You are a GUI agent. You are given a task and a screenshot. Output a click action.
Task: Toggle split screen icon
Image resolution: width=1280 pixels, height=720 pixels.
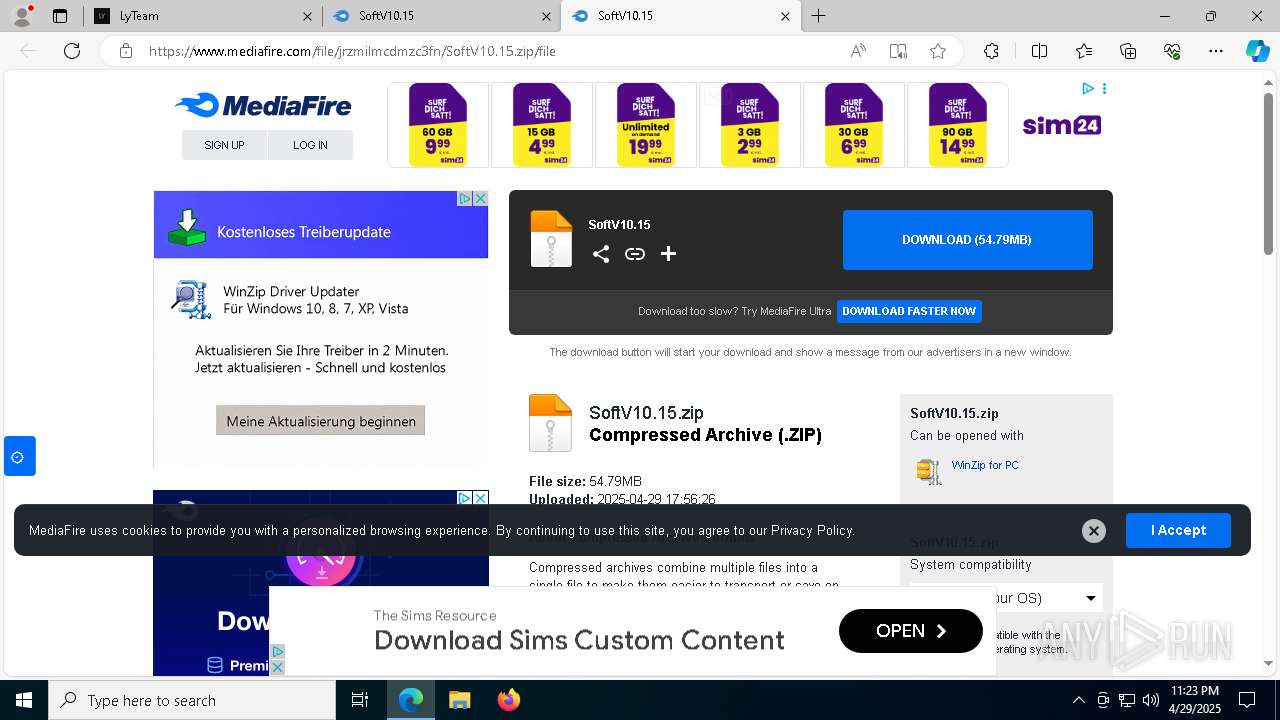point(1039,51)
